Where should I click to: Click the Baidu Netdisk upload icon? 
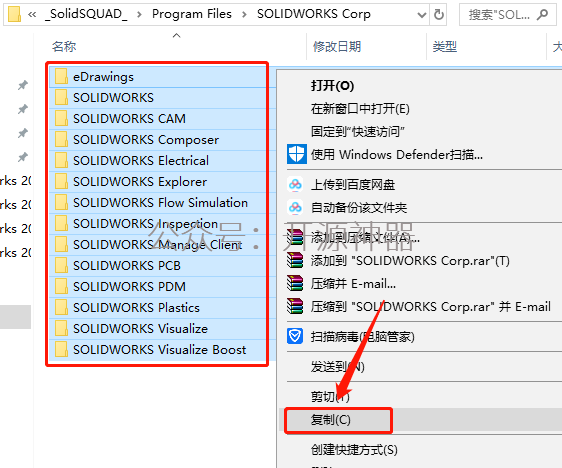[x=295, y=185]
